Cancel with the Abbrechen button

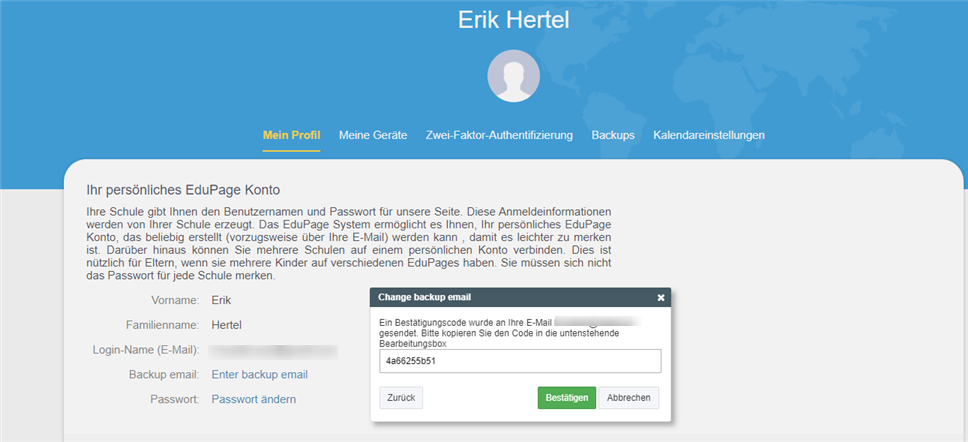pos(628,398)
